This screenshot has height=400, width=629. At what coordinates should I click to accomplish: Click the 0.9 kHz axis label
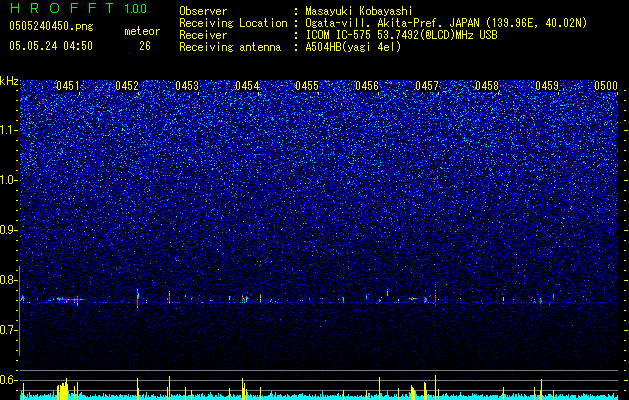coord(8,230)
